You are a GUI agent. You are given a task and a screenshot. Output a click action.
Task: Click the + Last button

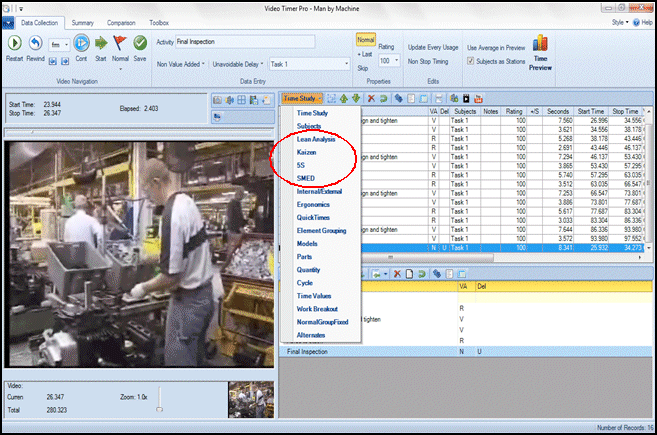[x=365, y=54]
